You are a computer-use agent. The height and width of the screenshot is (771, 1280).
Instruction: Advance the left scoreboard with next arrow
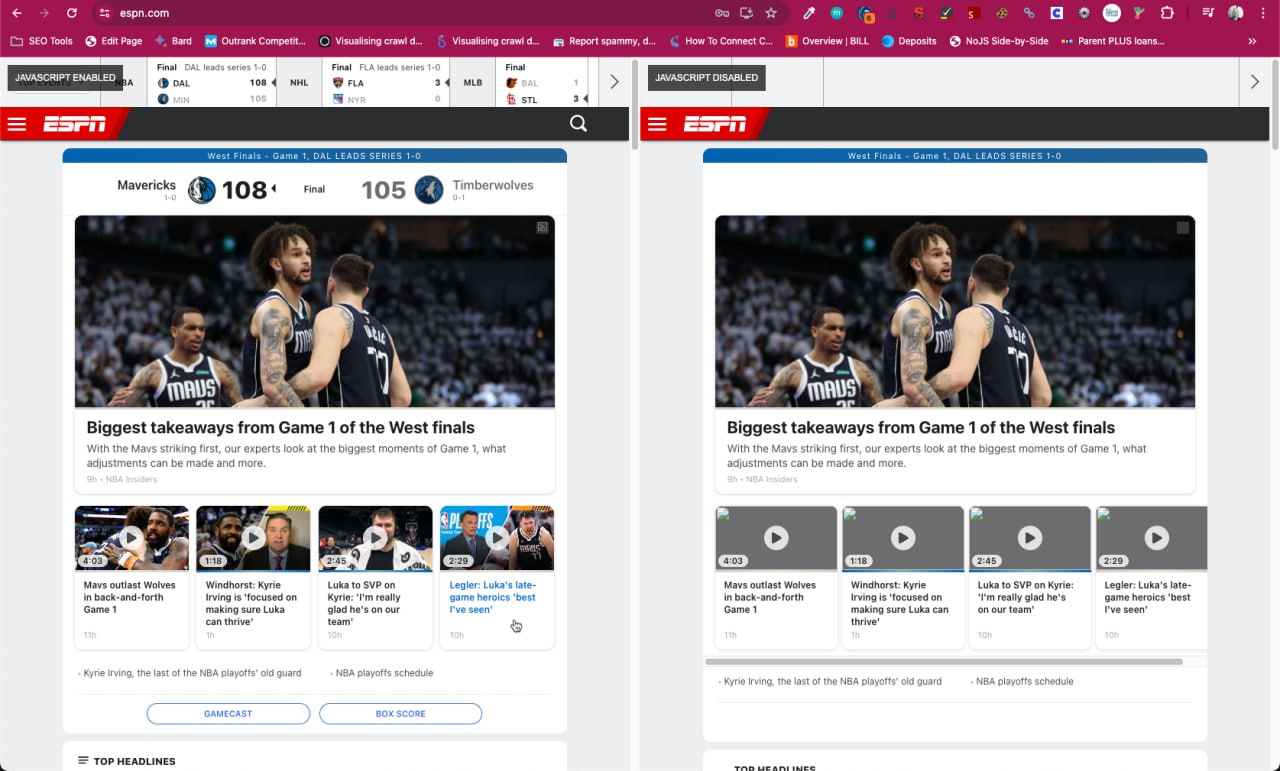point(614,82)
